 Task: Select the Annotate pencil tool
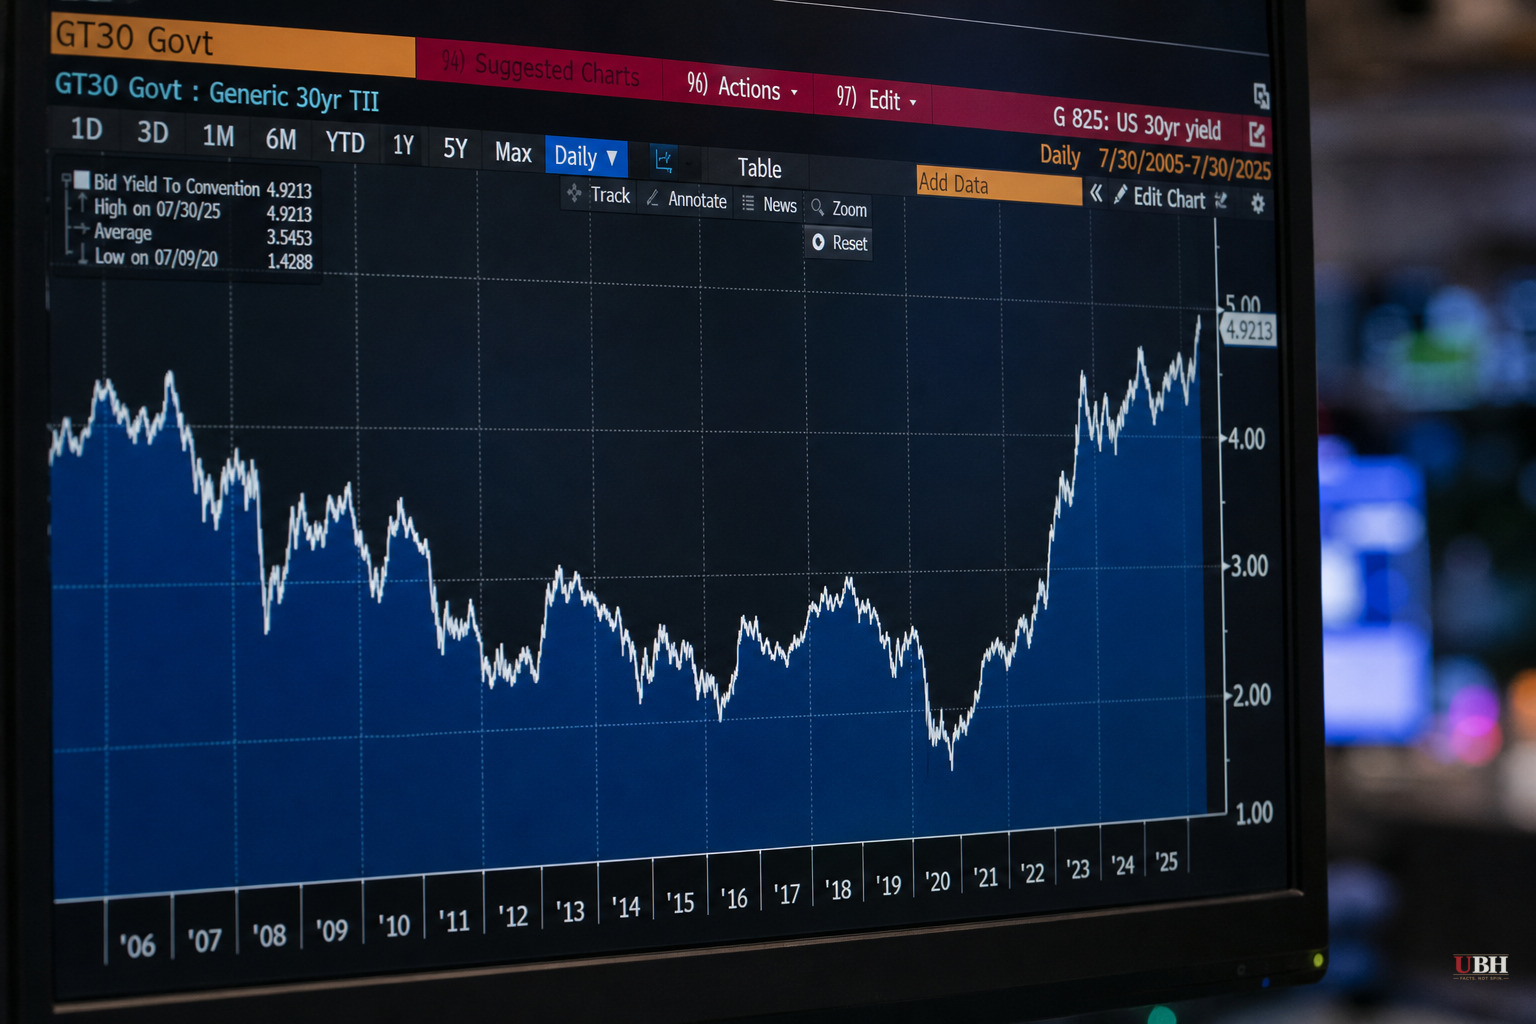coord(687,199)
